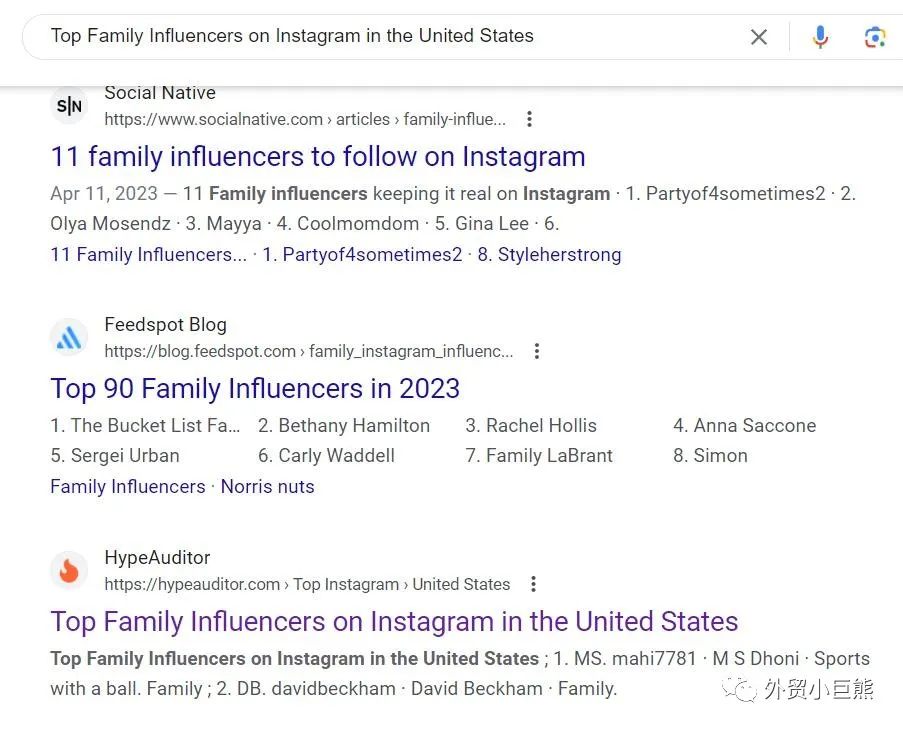Open HypeAuditor's Top Family Influencers result title

point(394,621)
